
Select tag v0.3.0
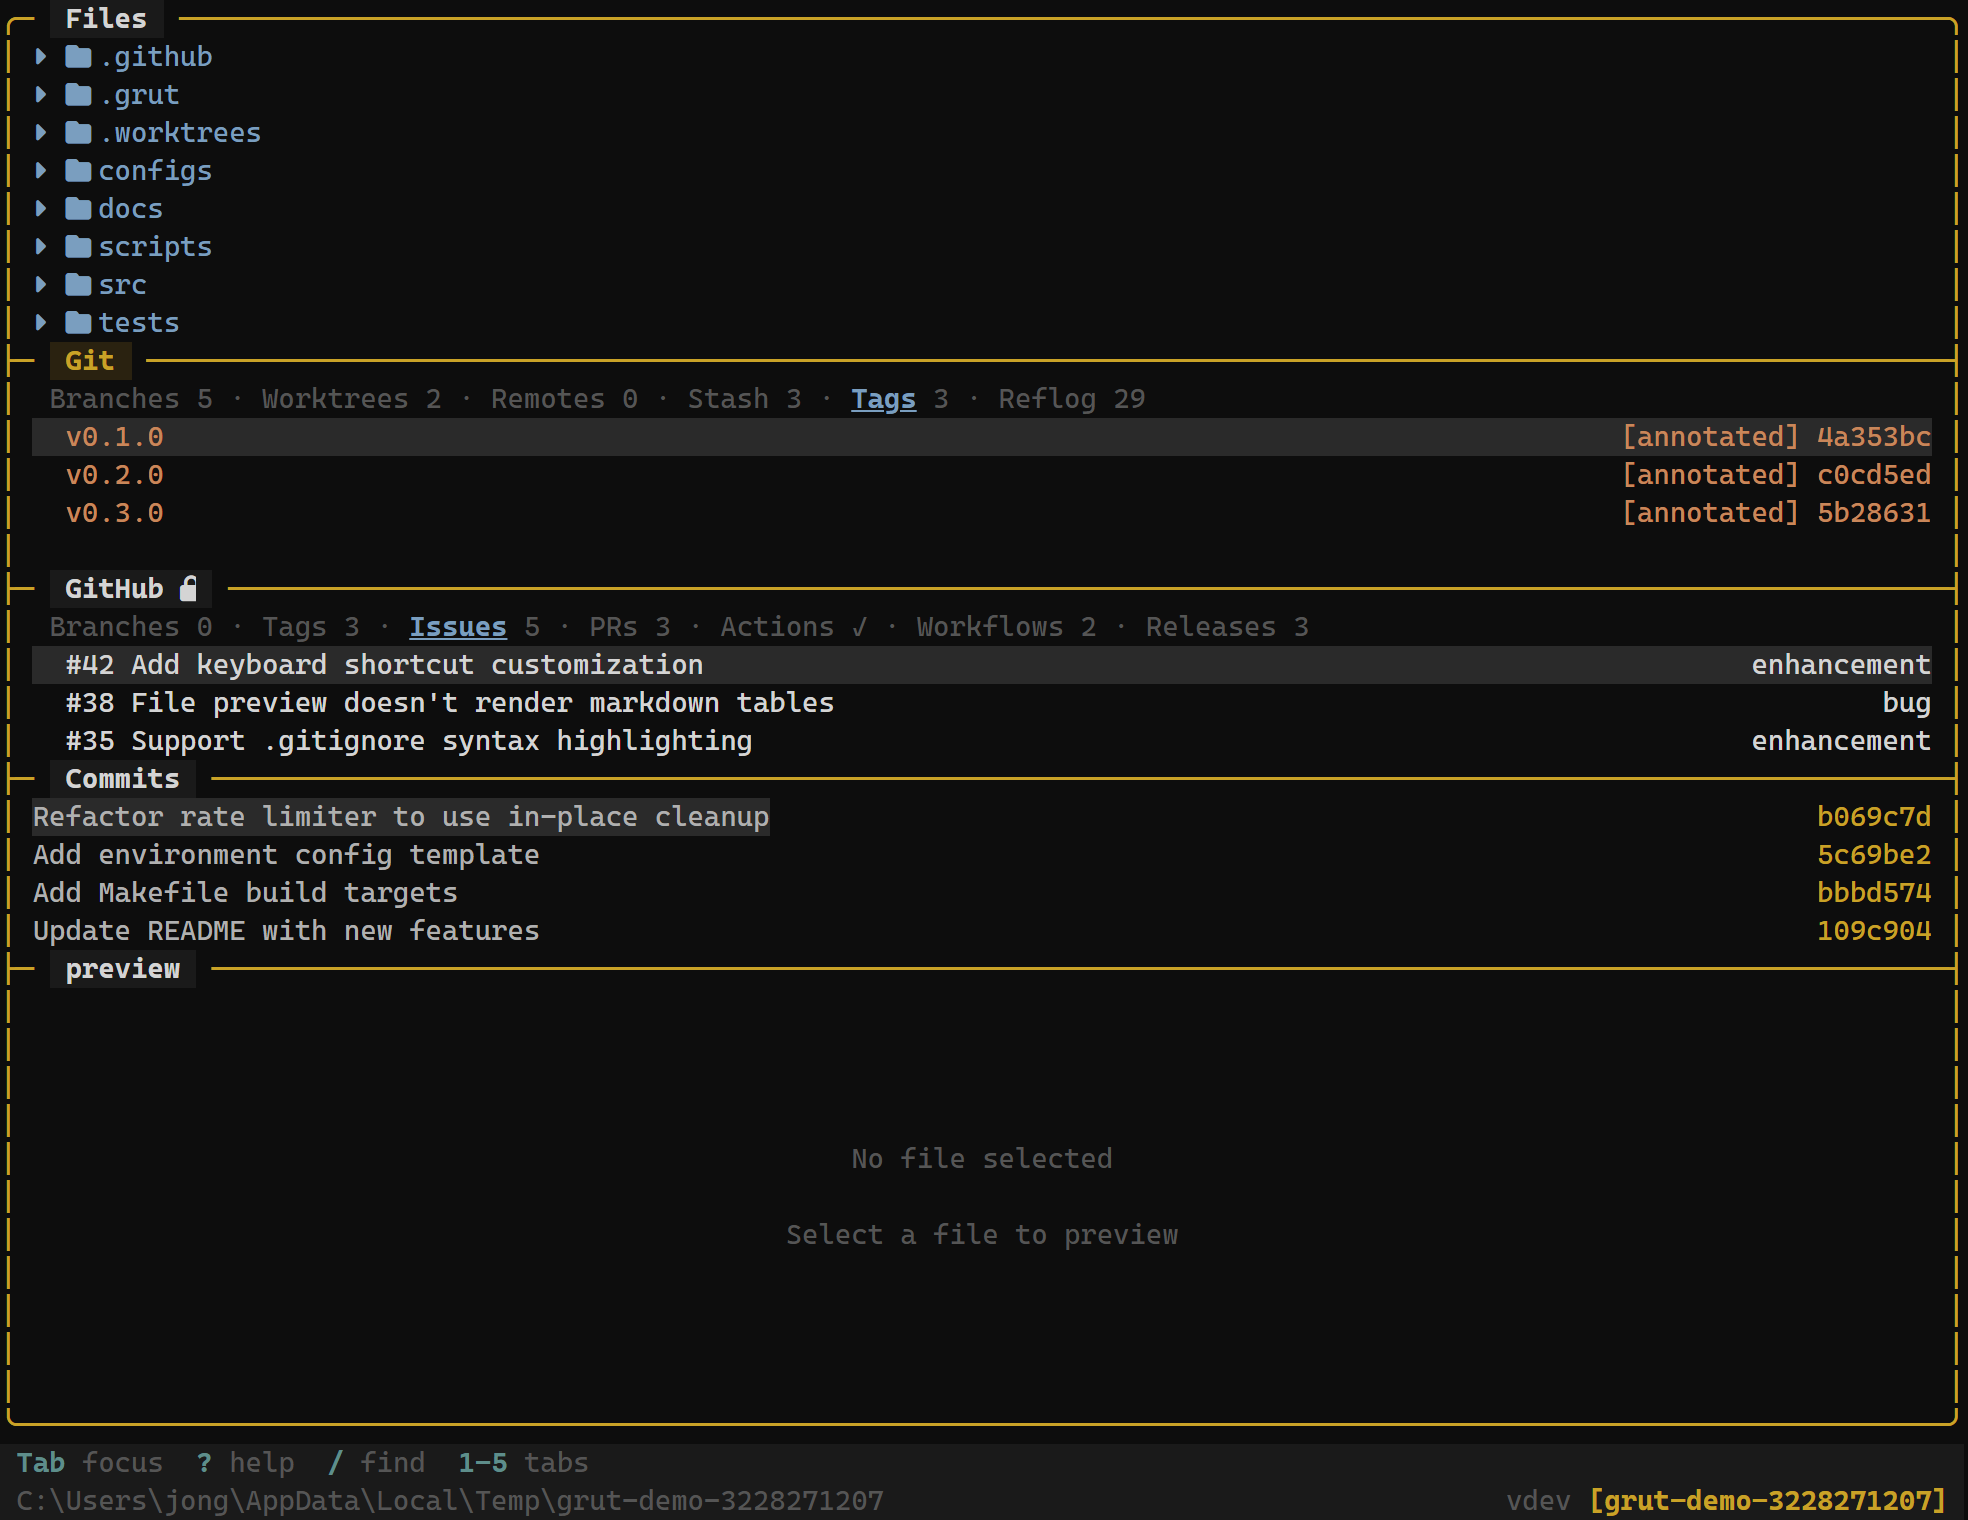point(982,513)
